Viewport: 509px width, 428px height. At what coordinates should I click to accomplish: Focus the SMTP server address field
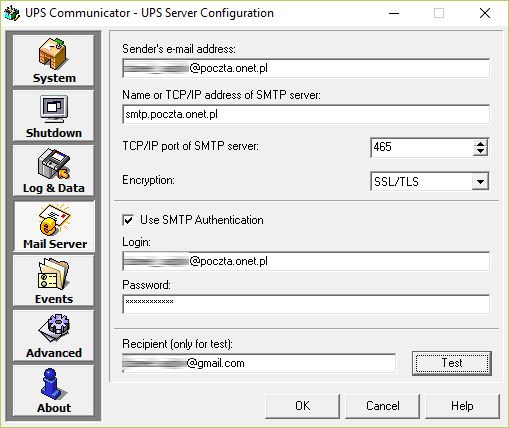pos(306,114)
